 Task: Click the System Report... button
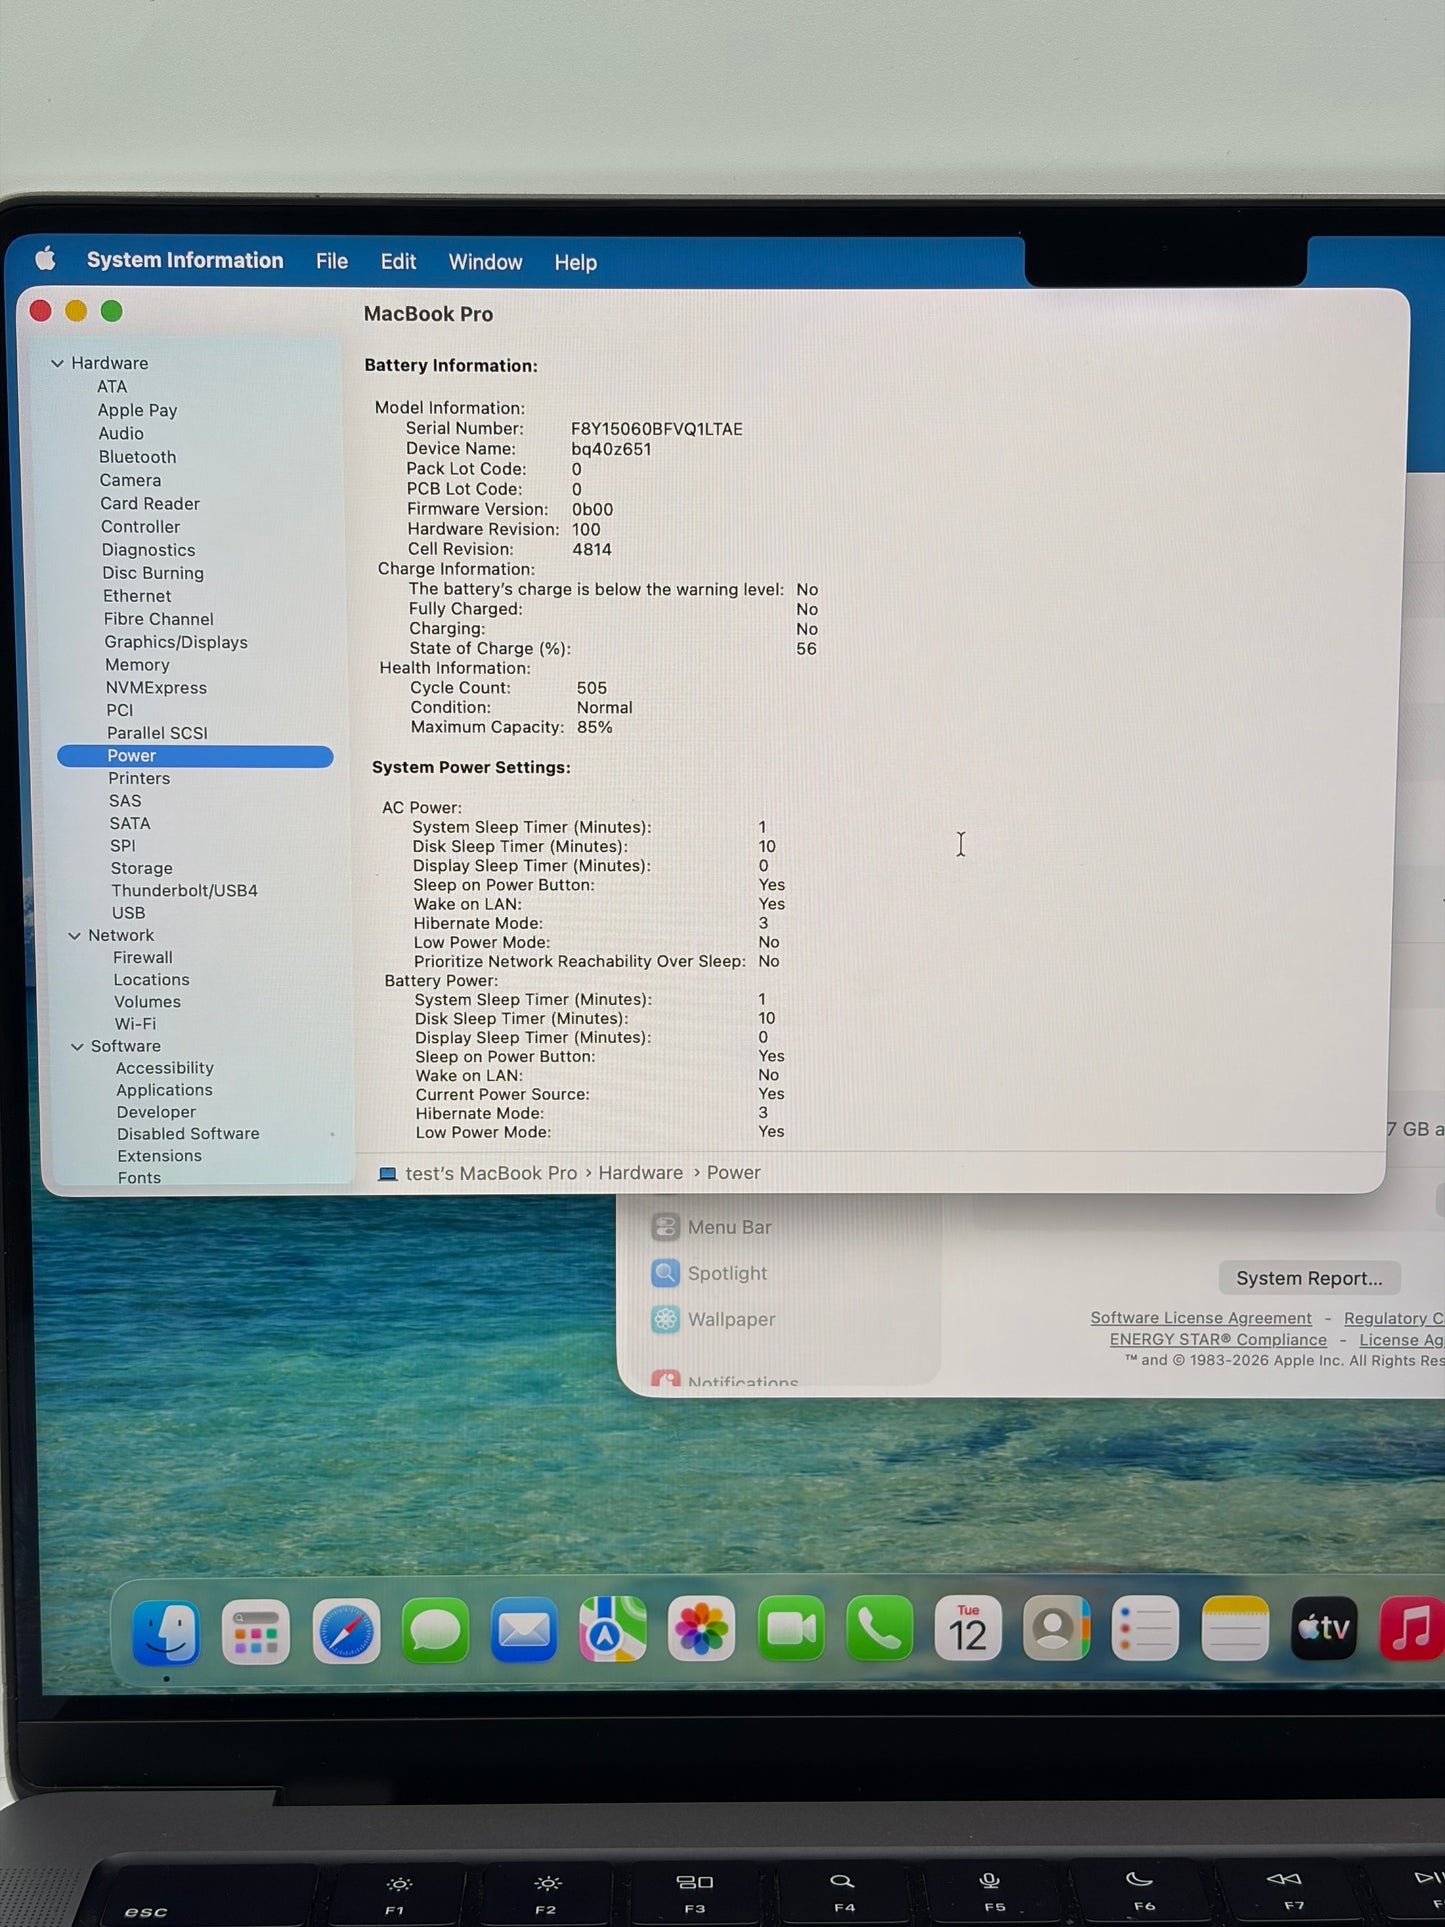pos(1309,1278)
